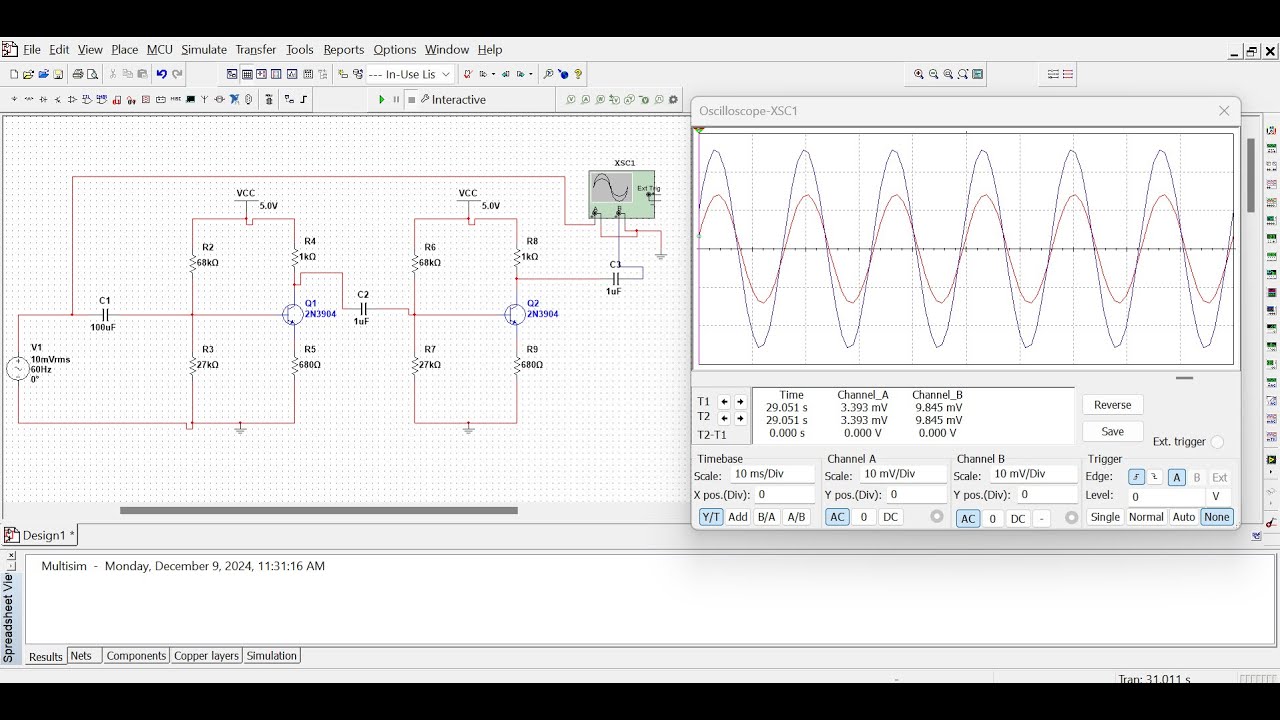Image resolution: width=1280 pixels, height=720 pixels.
Task: Stop the simulation with the square button
Action: pyautogui.click(x=411, y=100)
